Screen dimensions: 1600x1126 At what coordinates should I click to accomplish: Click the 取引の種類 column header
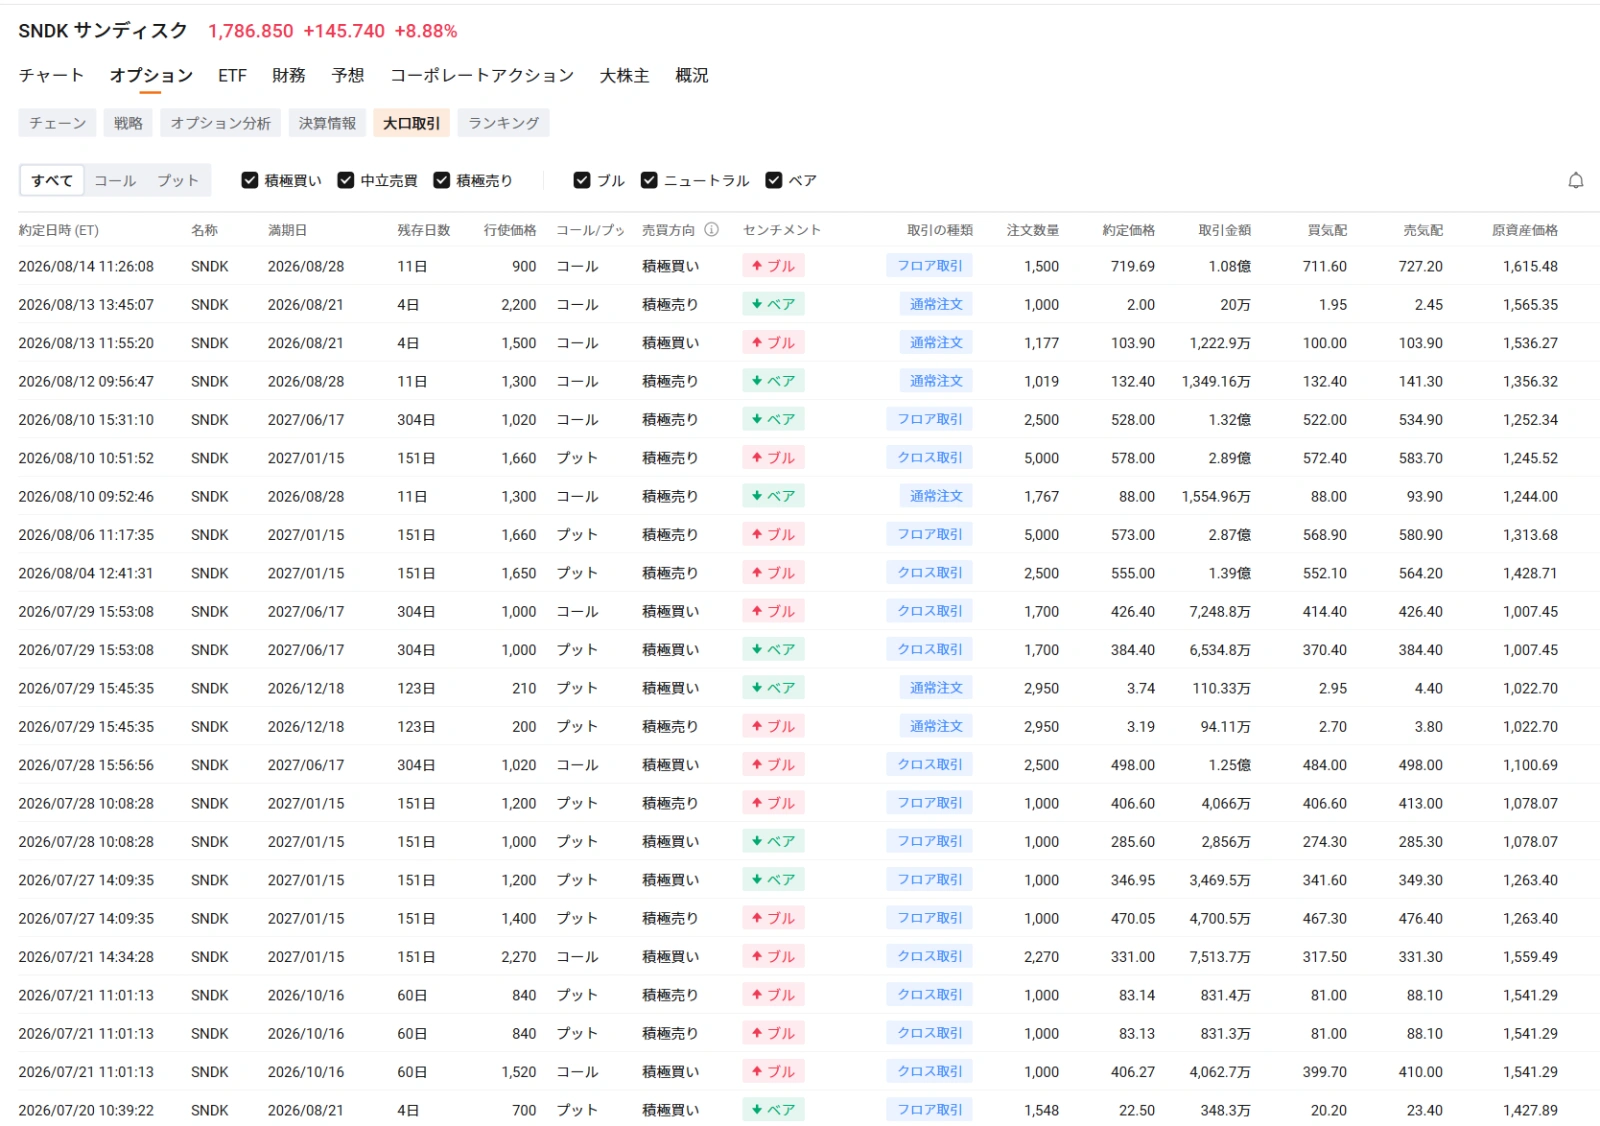(x=940, y=230)
